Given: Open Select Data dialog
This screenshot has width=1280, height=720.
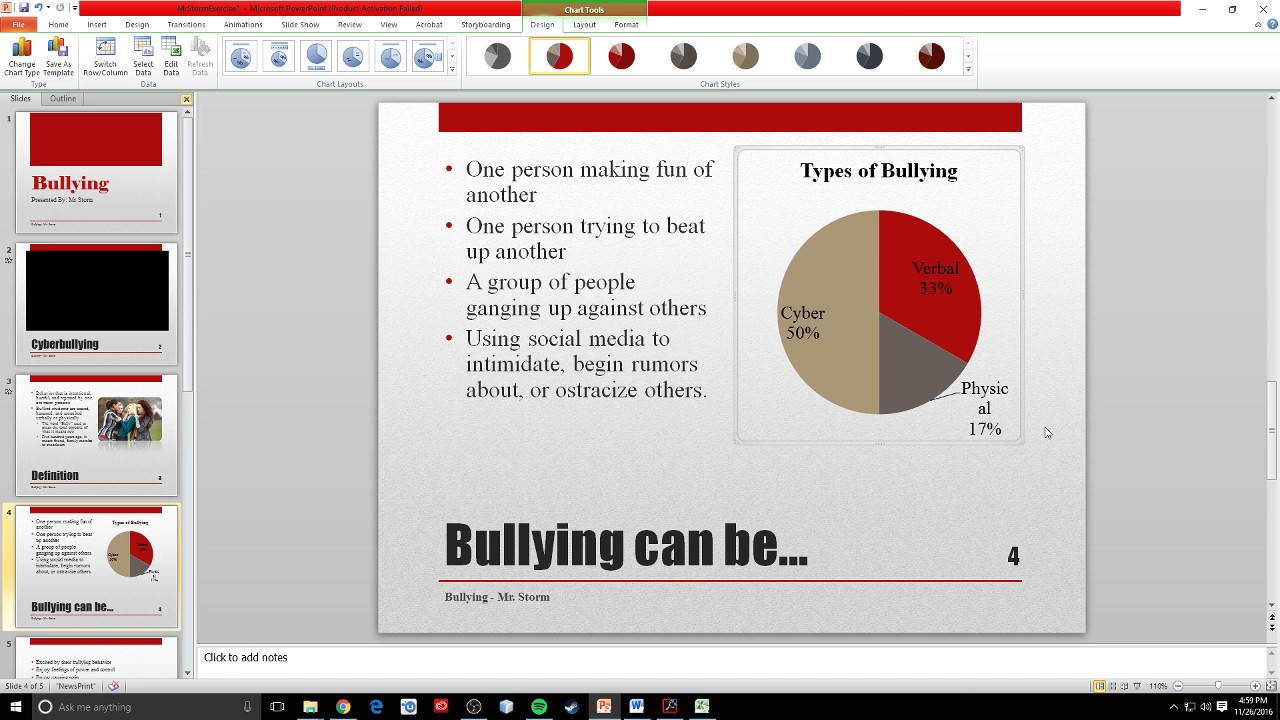Looking at the screenshot, I should tap(143, 56).
